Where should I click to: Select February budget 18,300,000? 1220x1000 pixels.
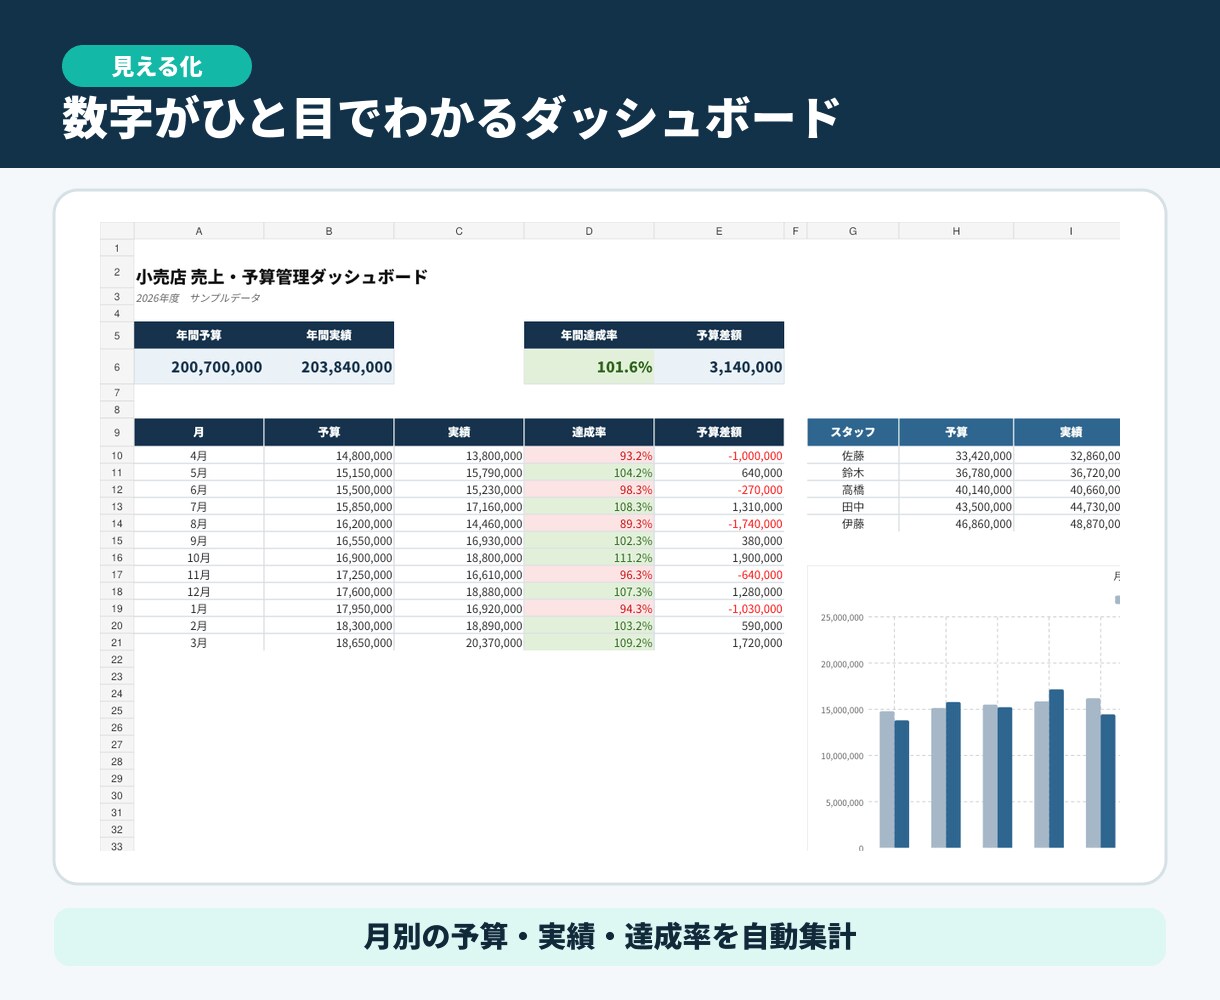tap(329, 626)
